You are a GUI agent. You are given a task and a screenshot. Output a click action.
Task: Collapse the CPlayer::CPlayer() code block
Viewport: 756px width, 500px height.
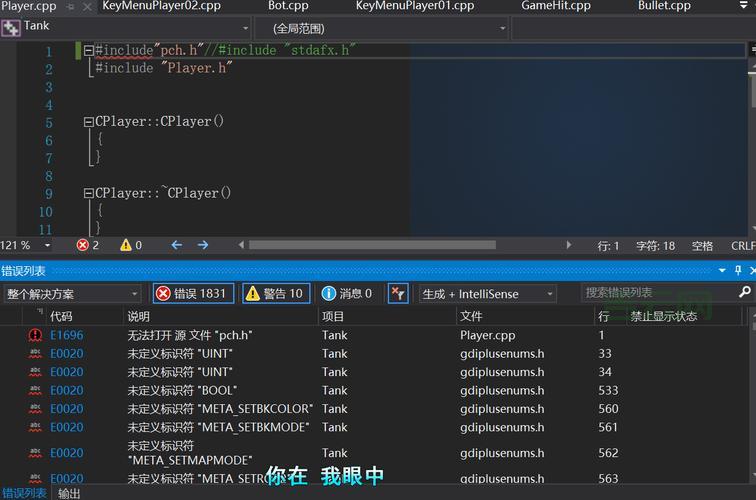coord(88,122)
